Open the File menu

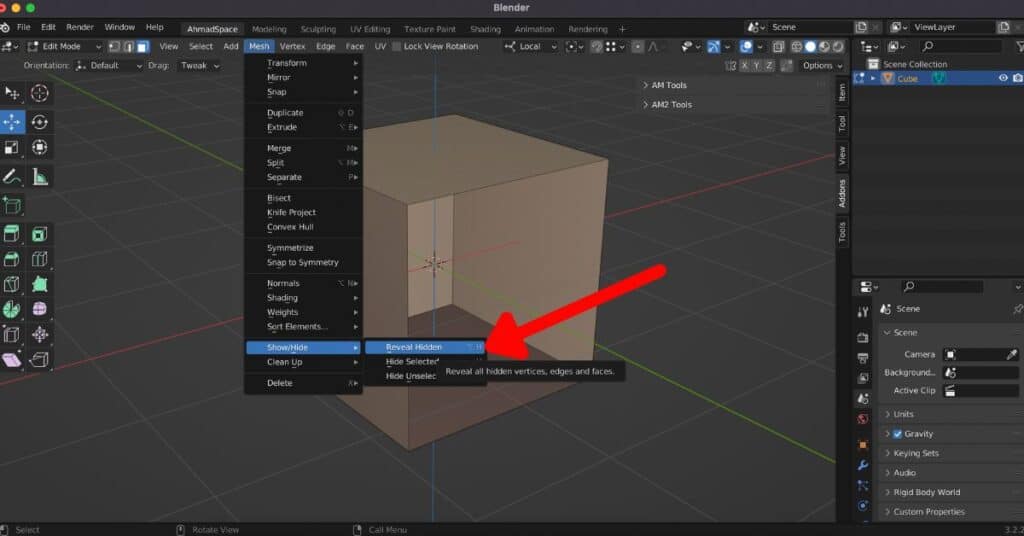click(x=24, y=27)
